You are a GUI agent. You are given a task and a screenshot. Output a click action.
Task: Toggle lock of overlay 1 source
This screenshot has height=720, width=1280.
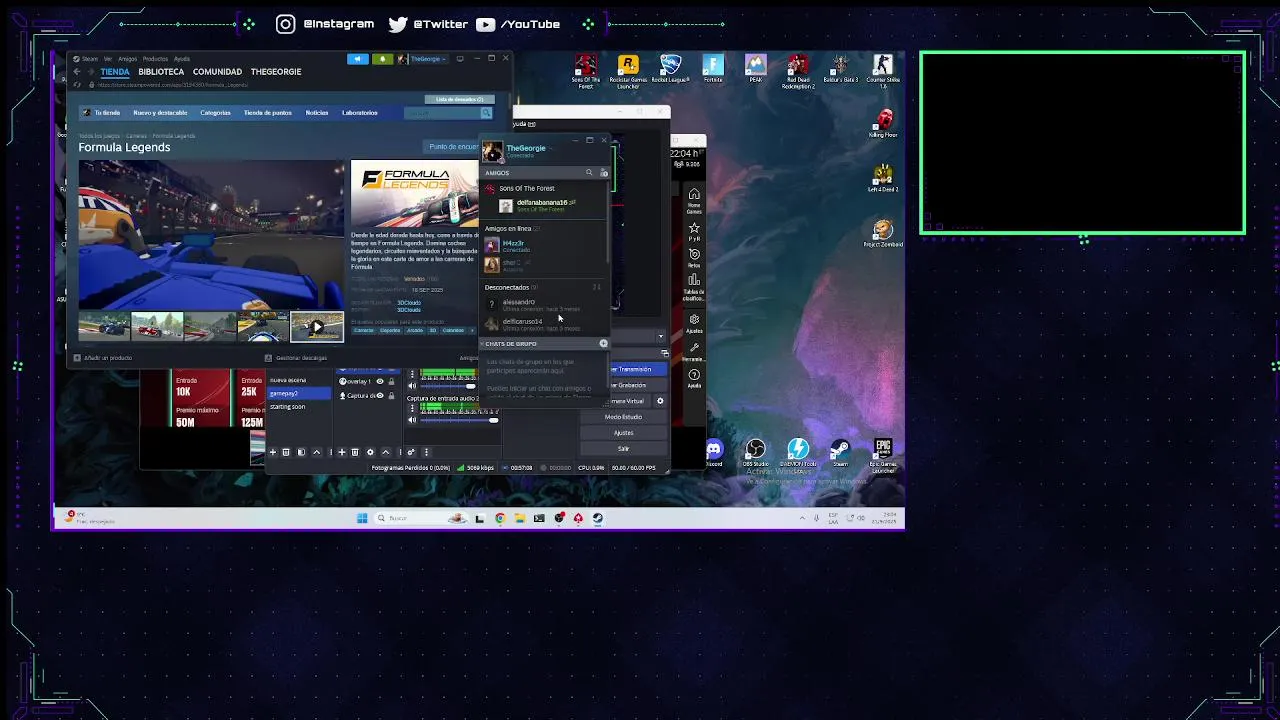[x=391, y=381]
